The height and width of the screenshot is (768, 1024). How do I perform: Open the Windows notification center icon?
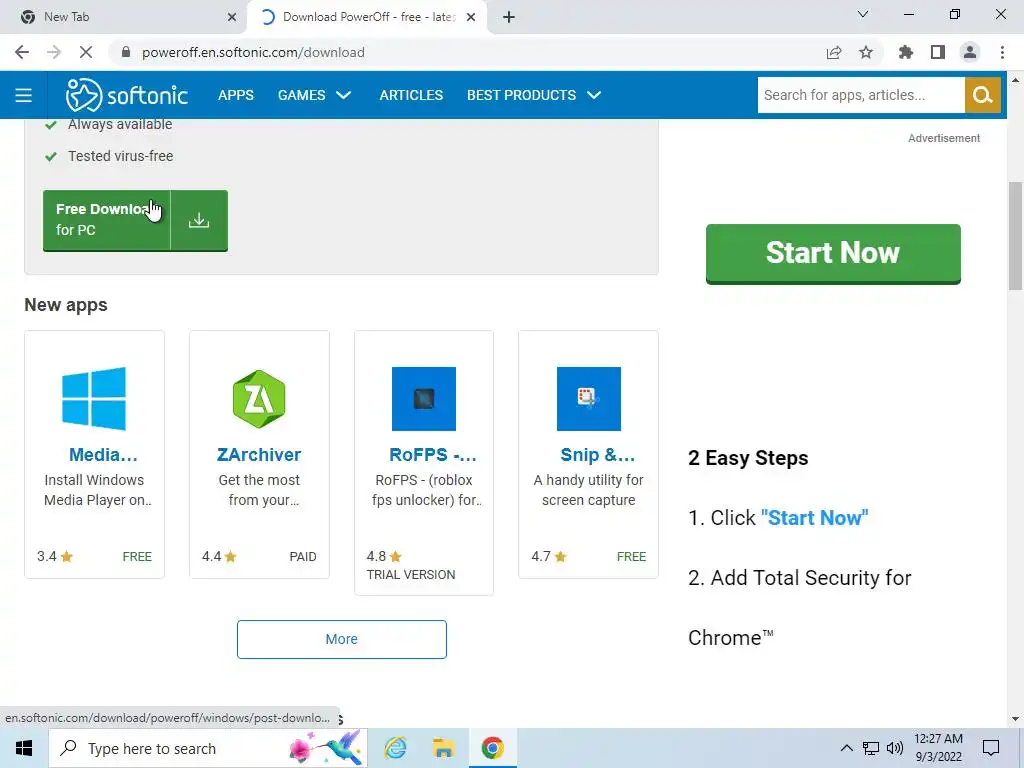(991, 748)
